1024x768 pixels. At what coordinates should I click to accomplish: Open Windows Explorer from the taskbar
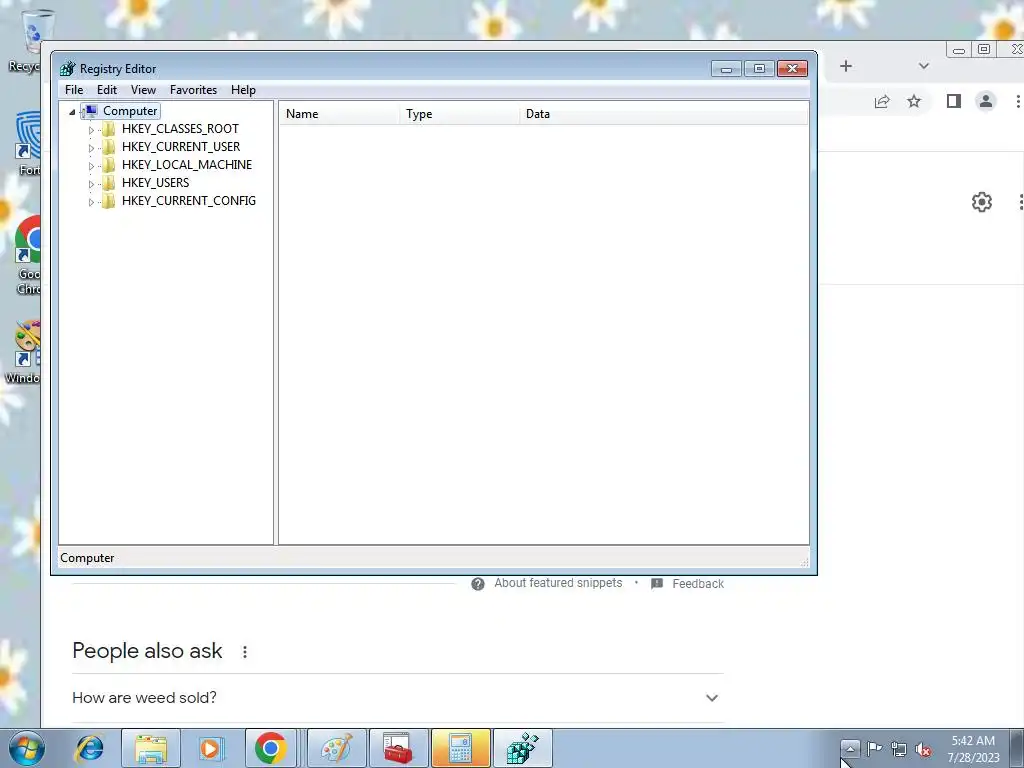coord(151,748)
